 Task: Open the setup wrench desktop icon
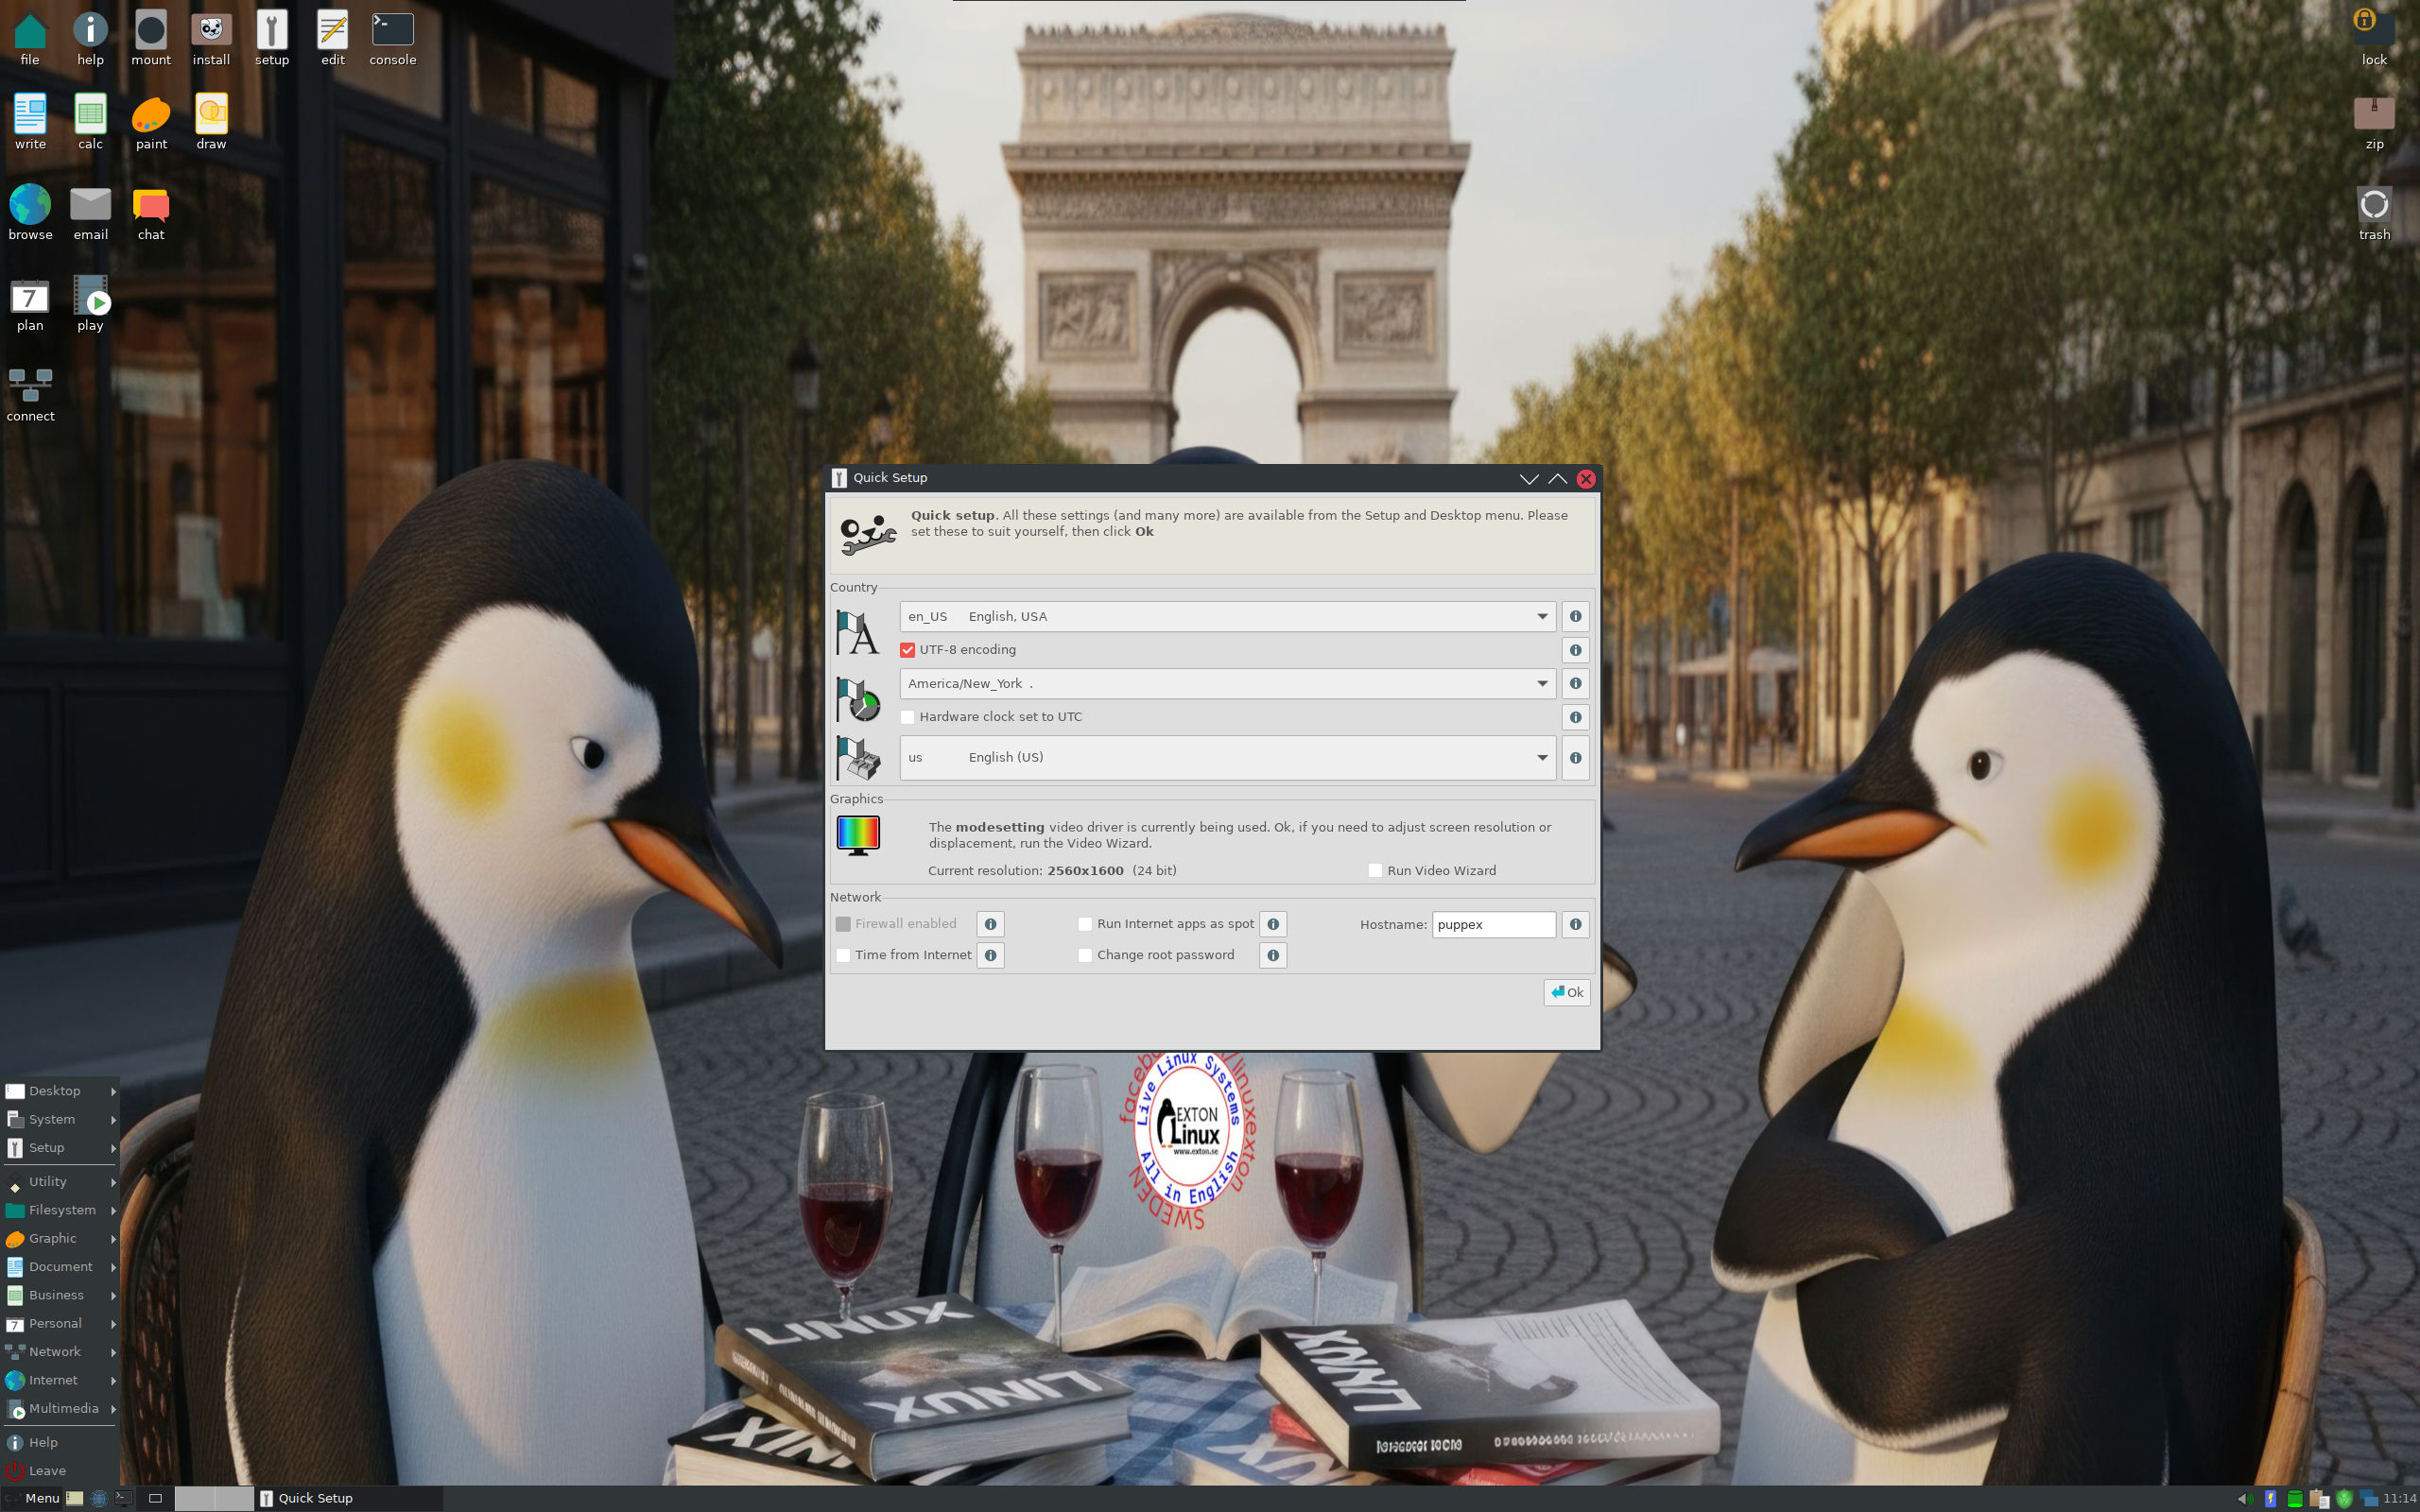(x=272, y=38)
